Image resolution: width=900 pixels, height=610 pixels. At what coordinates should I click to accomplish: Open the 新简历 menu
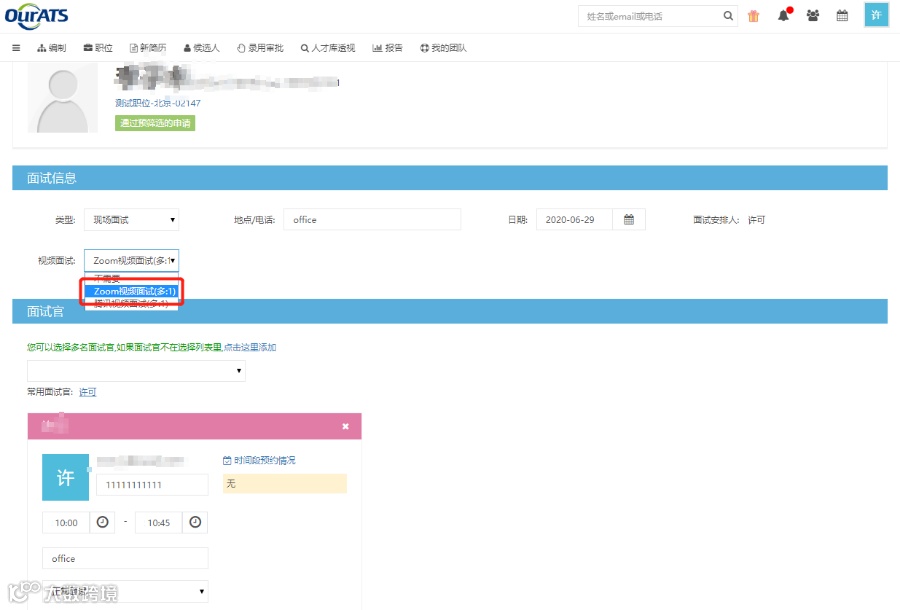[x=148, y=48]
